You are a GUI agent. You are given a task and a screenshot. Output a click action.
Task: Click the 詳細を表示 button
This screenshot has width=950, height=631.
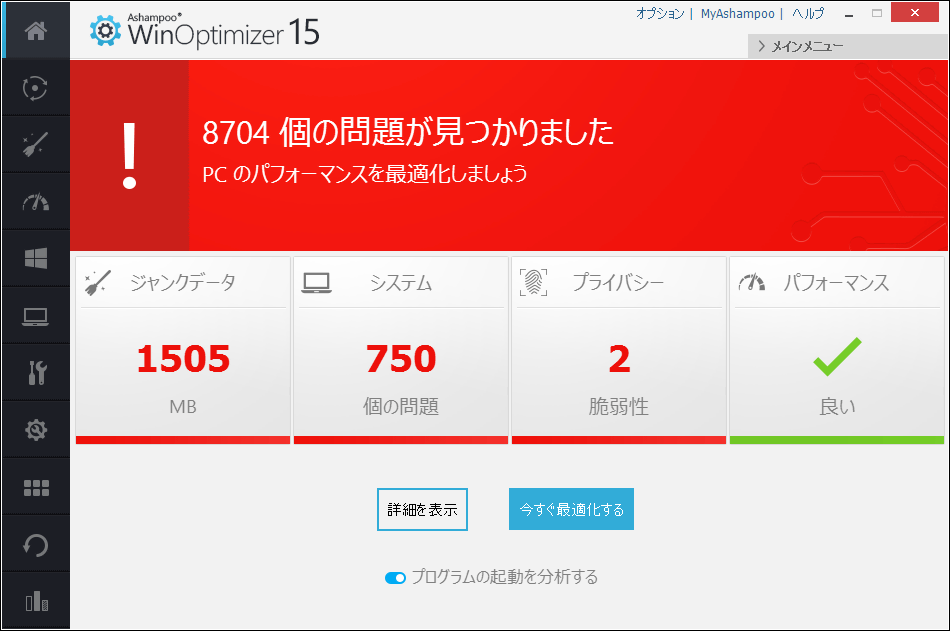tap(422, 509)
